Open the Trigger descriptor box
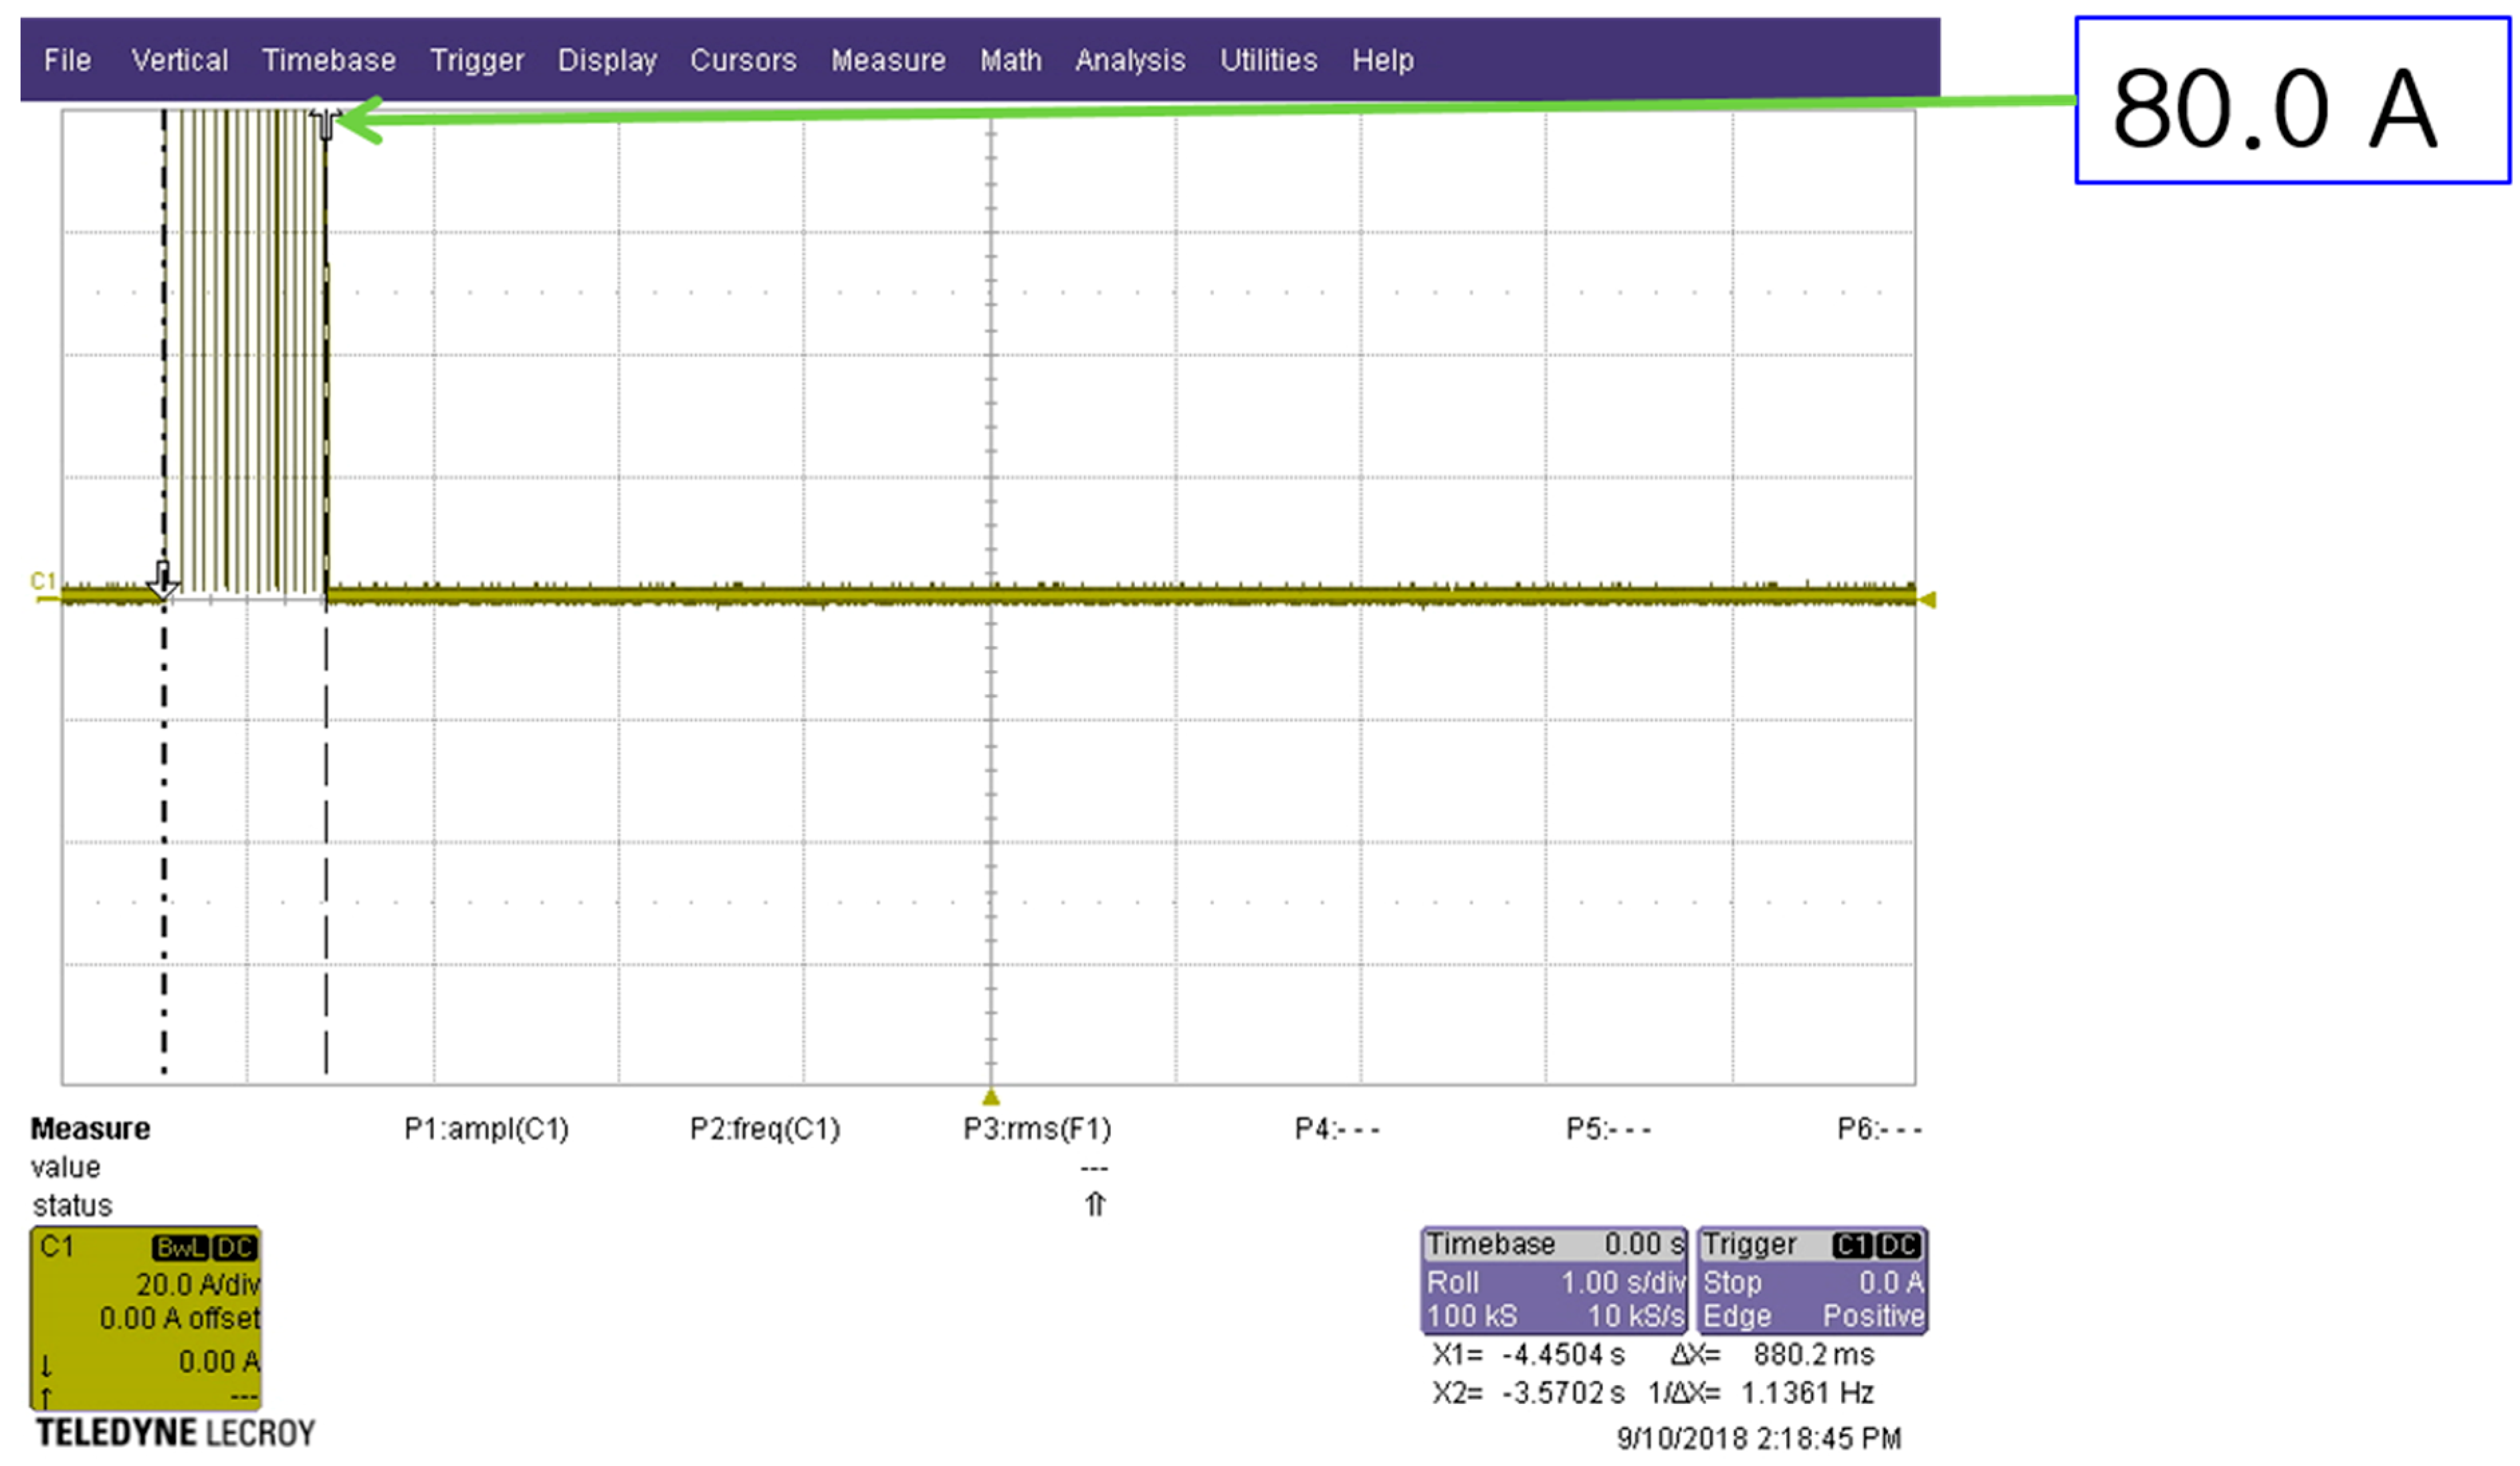2520x1466 pixels. (x=1812, y=1281)
